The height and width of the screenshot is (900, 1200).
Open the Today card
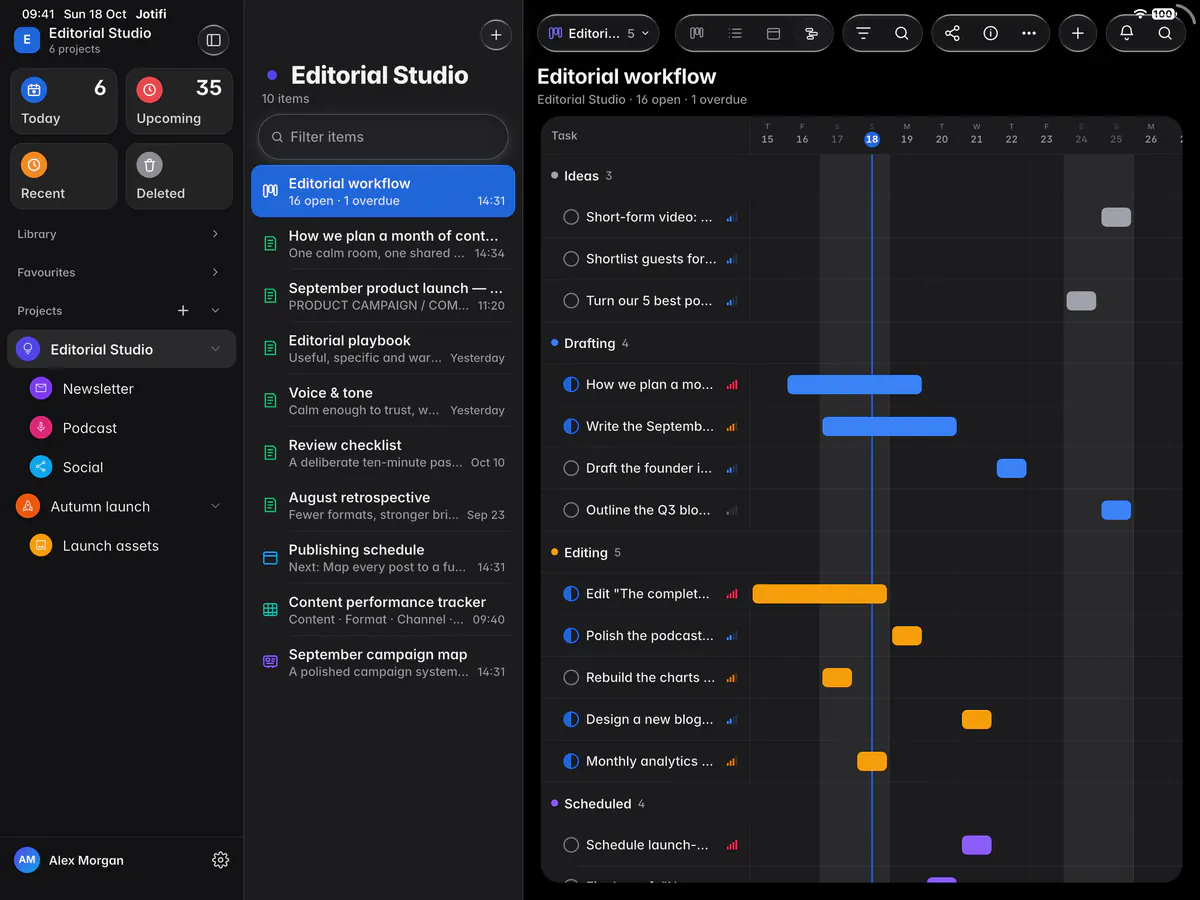point(64,101)
